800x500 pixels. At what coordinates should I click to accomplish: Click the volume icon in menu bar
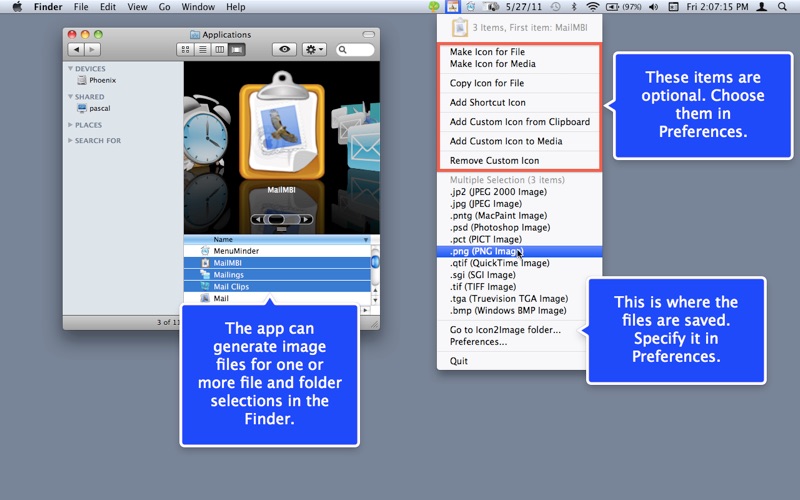click(653, 7)
